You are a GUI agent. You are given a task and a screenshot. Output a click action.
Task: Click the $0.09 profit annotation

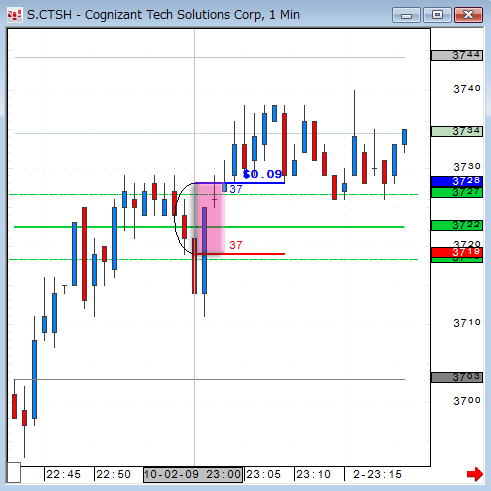pos(263,174)
